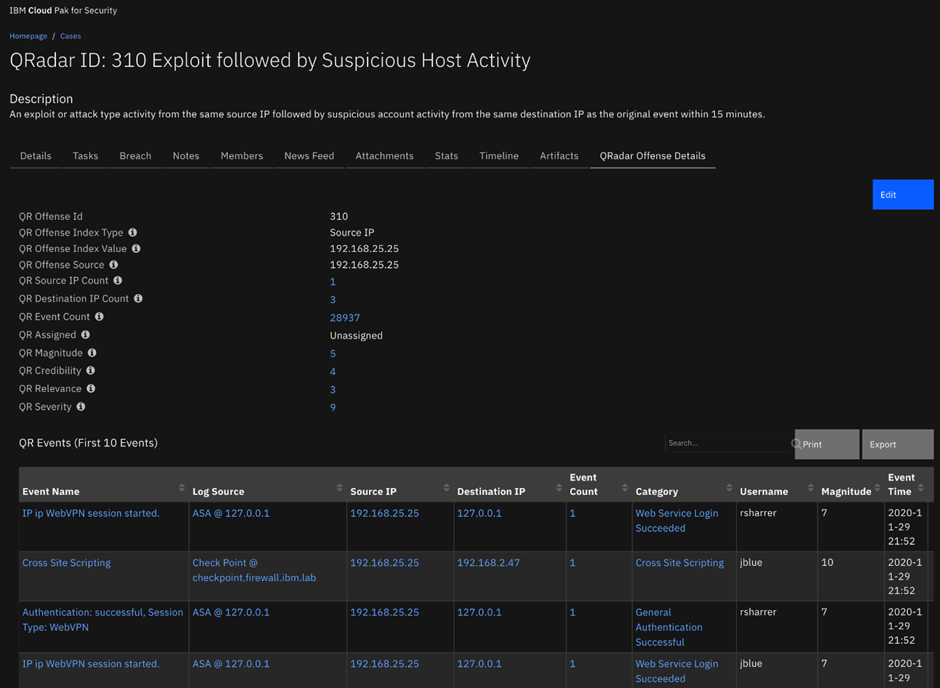Open the 28937 event count link

pos(344,317)
